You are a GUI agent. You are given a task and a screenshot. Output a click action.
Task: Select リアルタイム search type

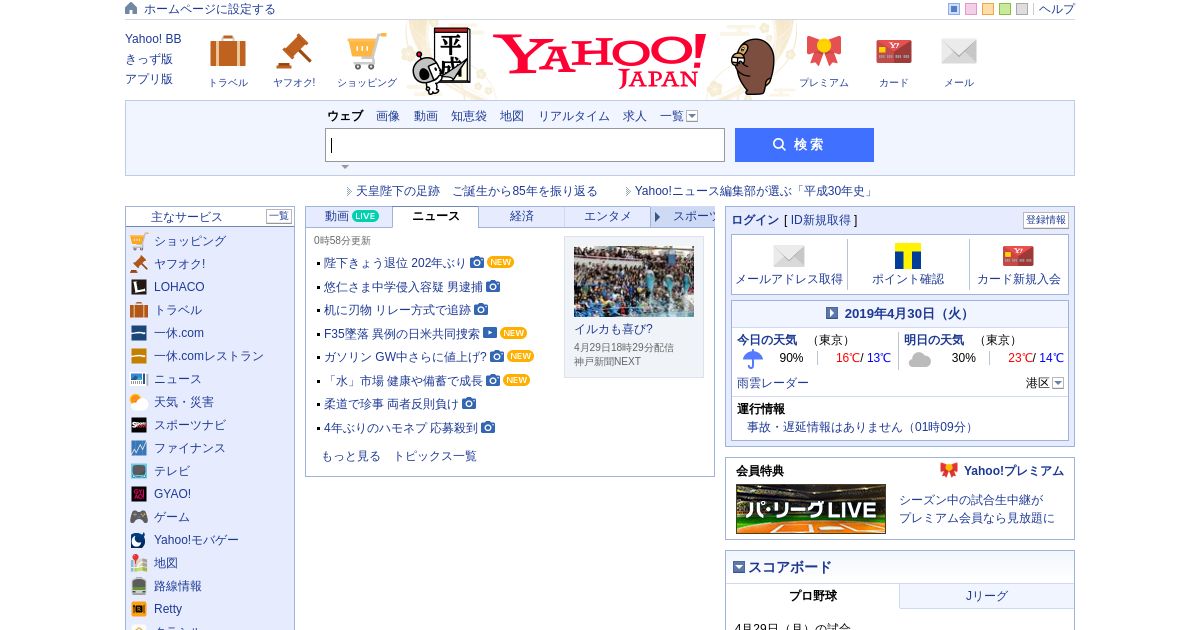[574, 116]
